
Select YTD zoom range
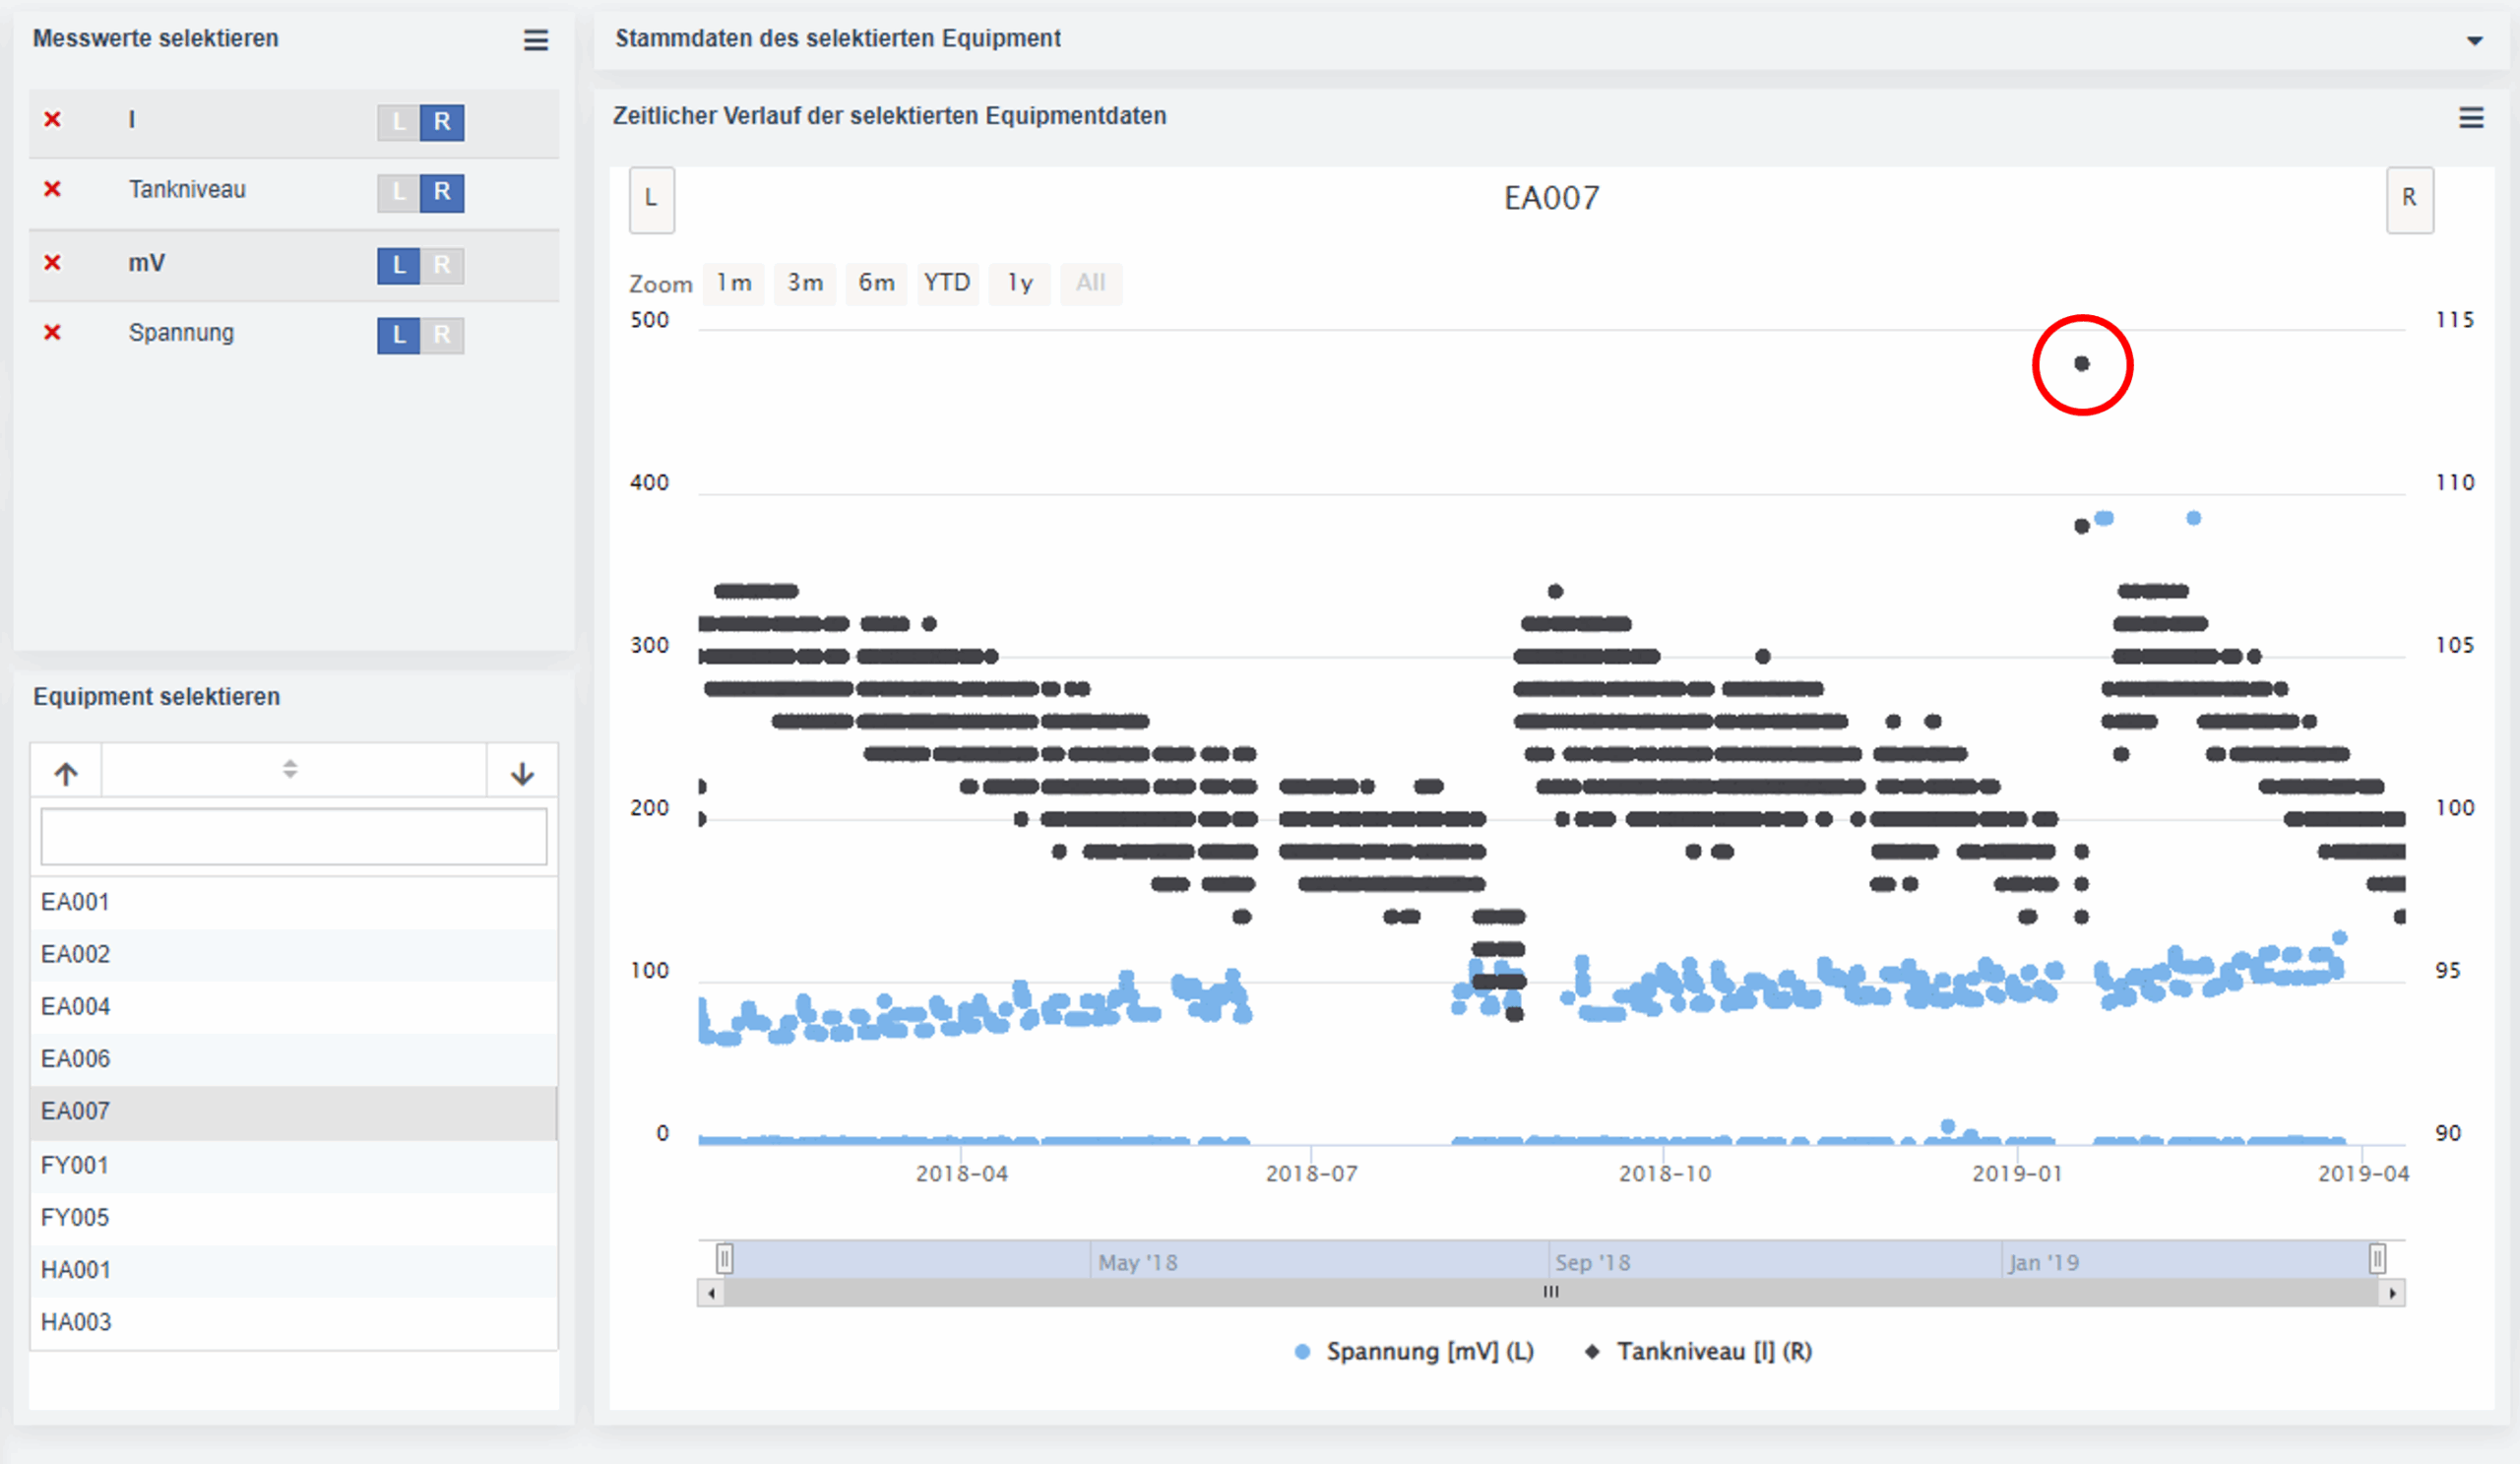pos(947,283)
